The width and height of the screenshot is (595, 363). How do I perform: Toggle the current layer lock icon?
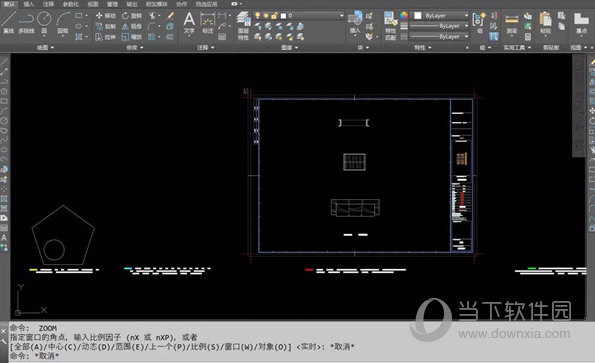click(274, 16)
